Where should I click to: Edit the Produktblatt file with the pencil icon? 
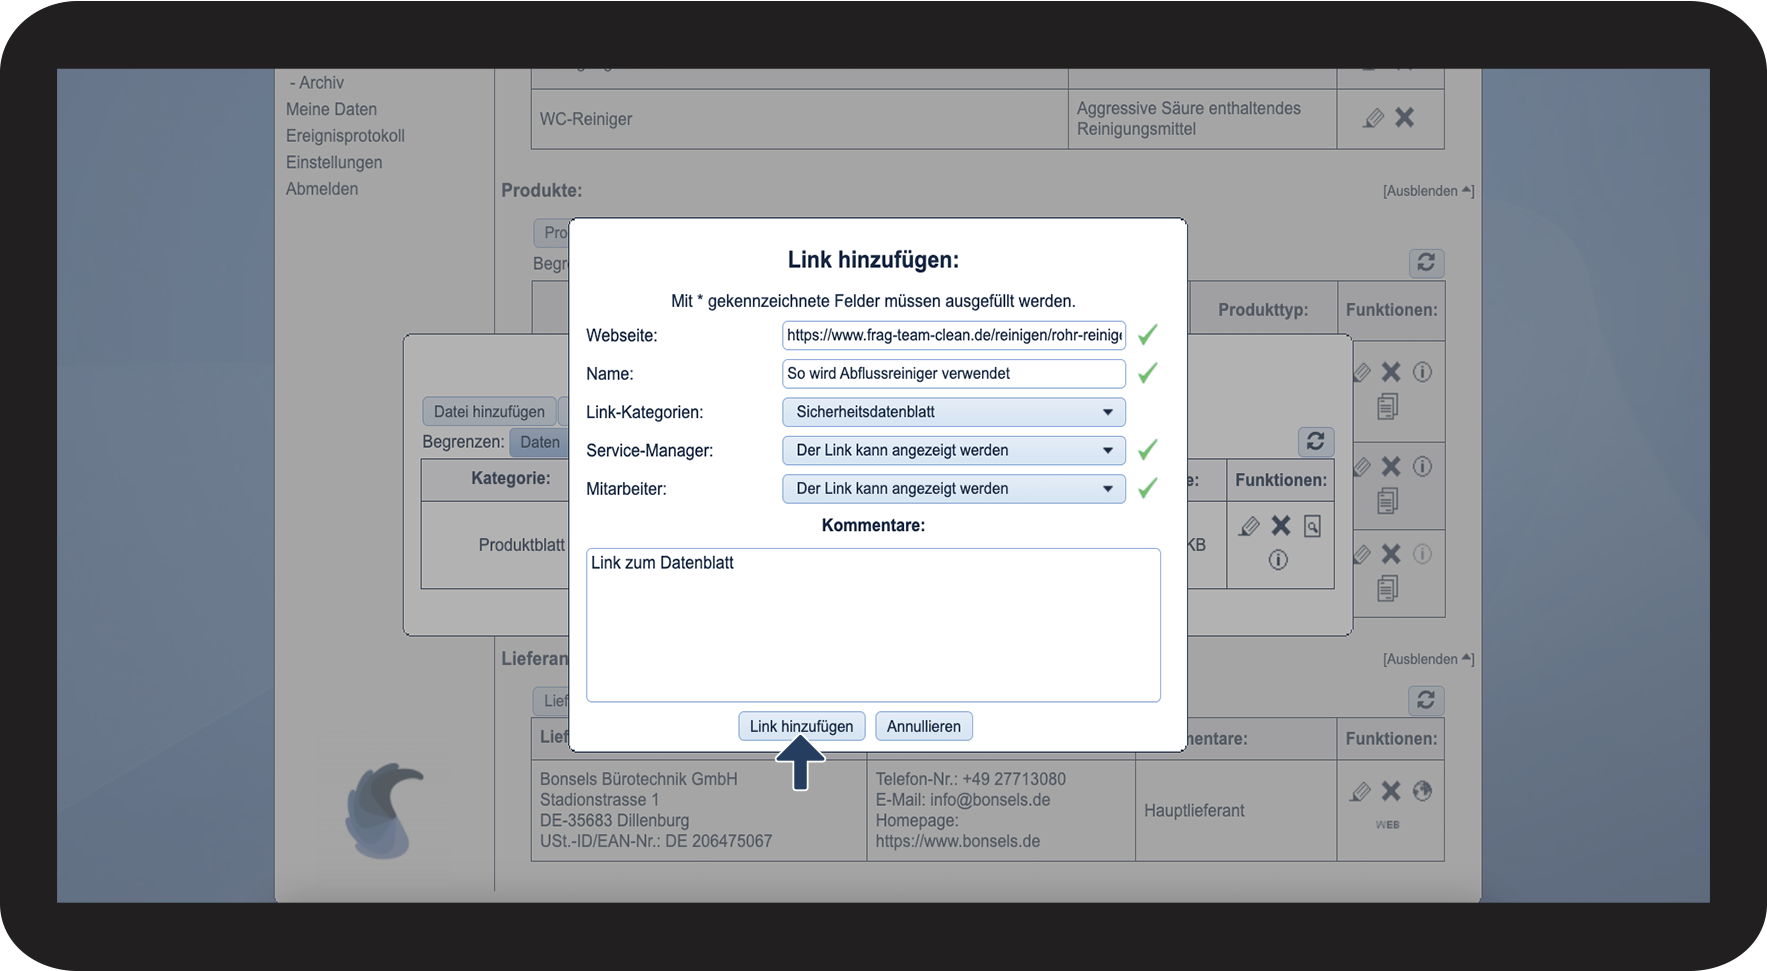tap(1249, 526)
